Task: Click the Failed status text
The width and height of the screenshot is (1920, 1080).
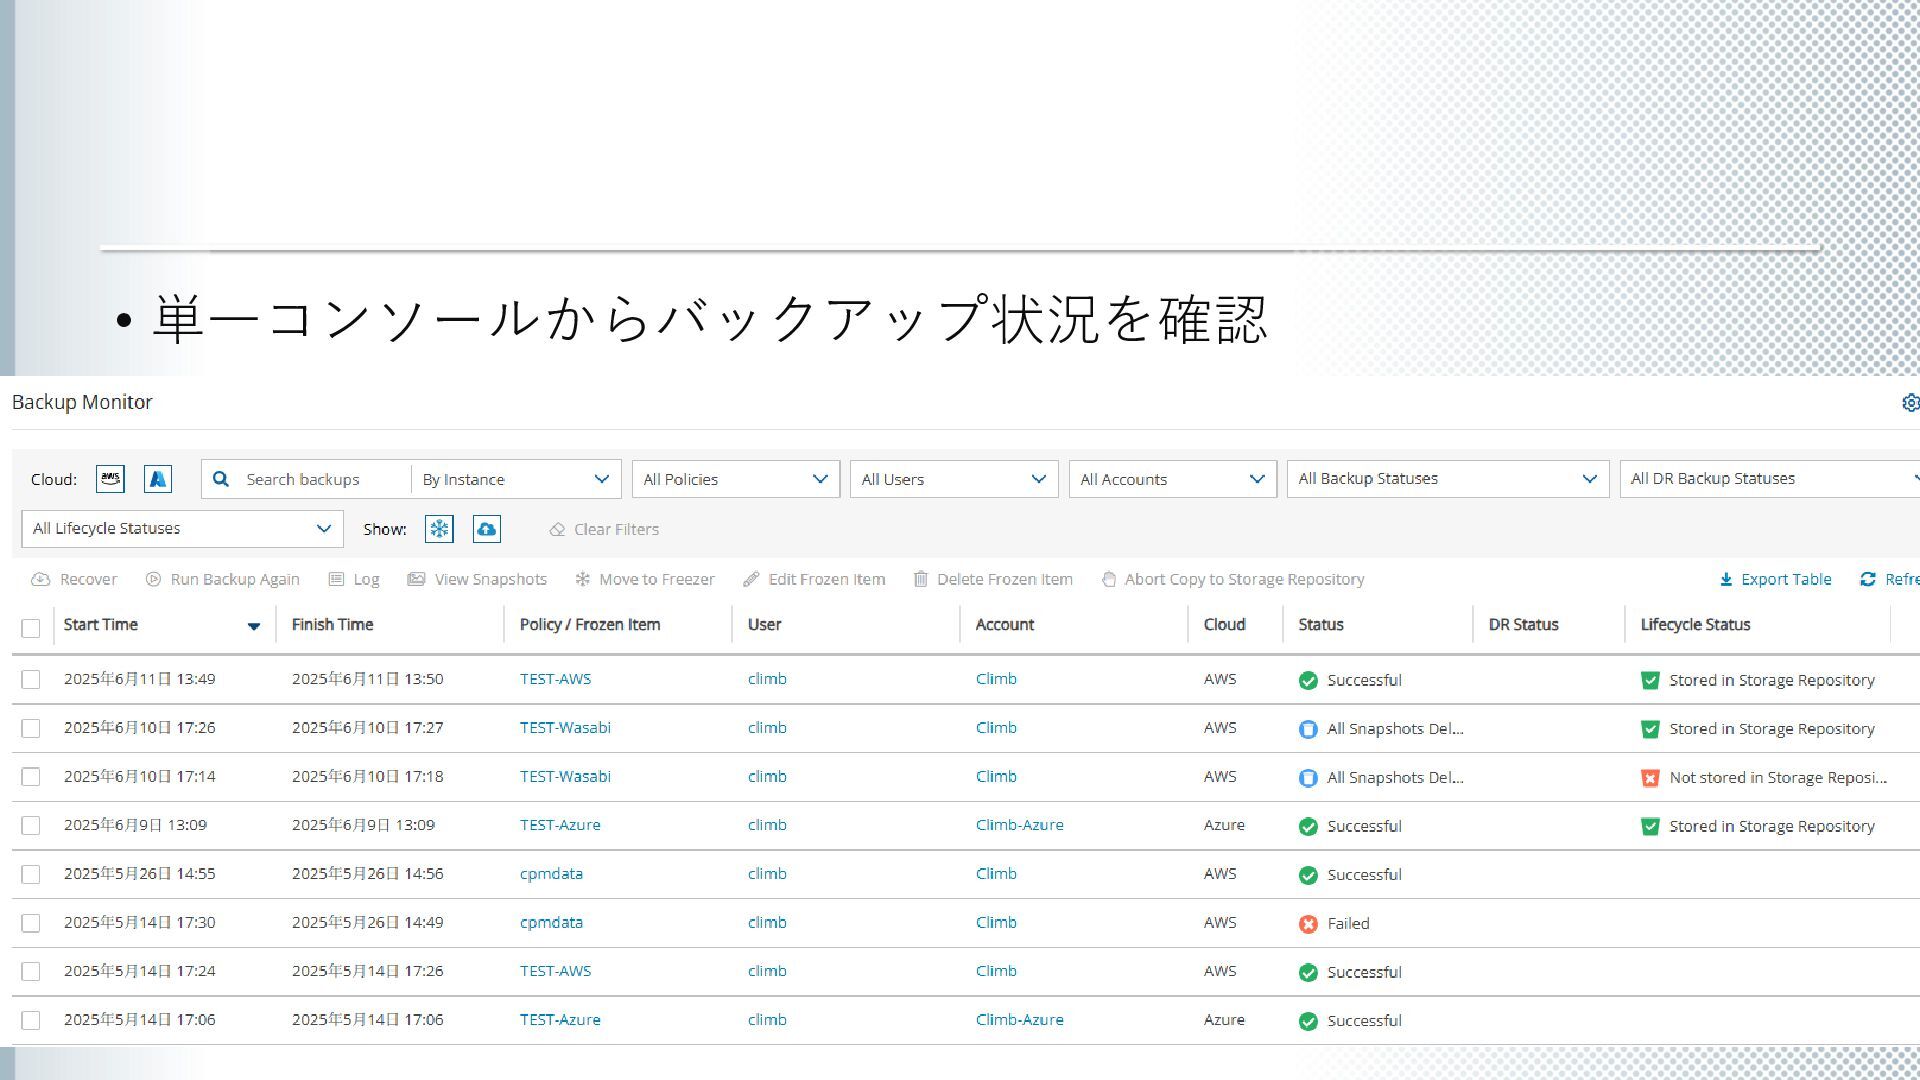Action: (x=1348, y=924)
